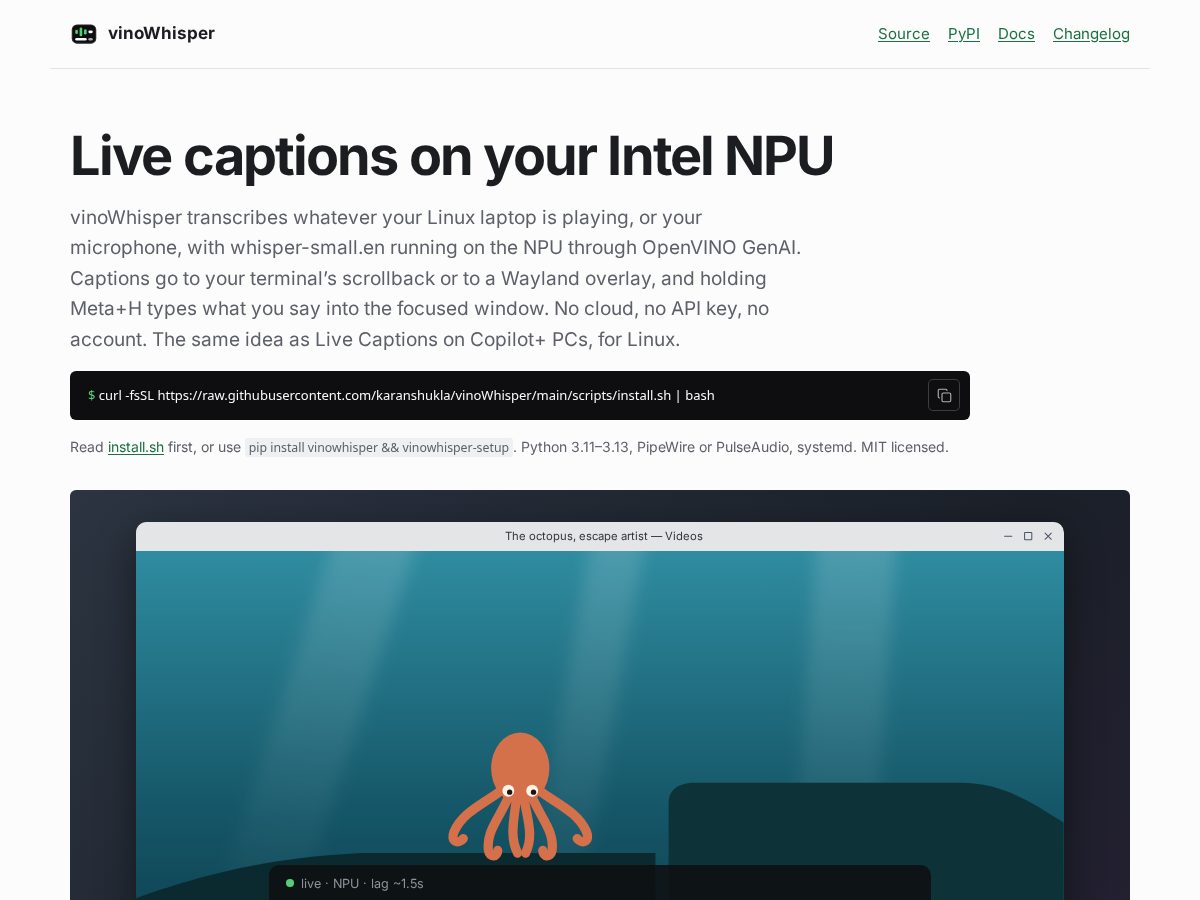Open the Changelog page

(1091, 34)
